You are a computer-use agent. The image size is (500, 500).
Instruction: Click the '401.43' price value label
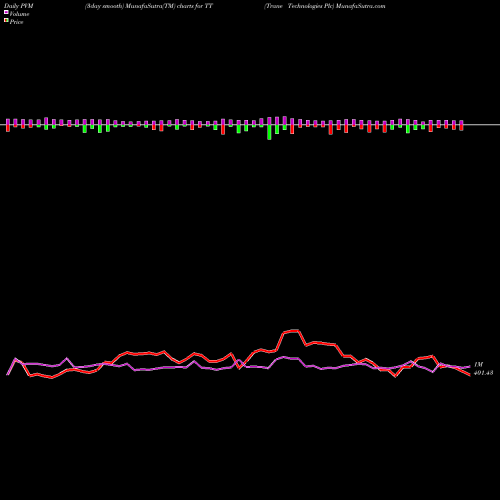[x=483, y=373]
